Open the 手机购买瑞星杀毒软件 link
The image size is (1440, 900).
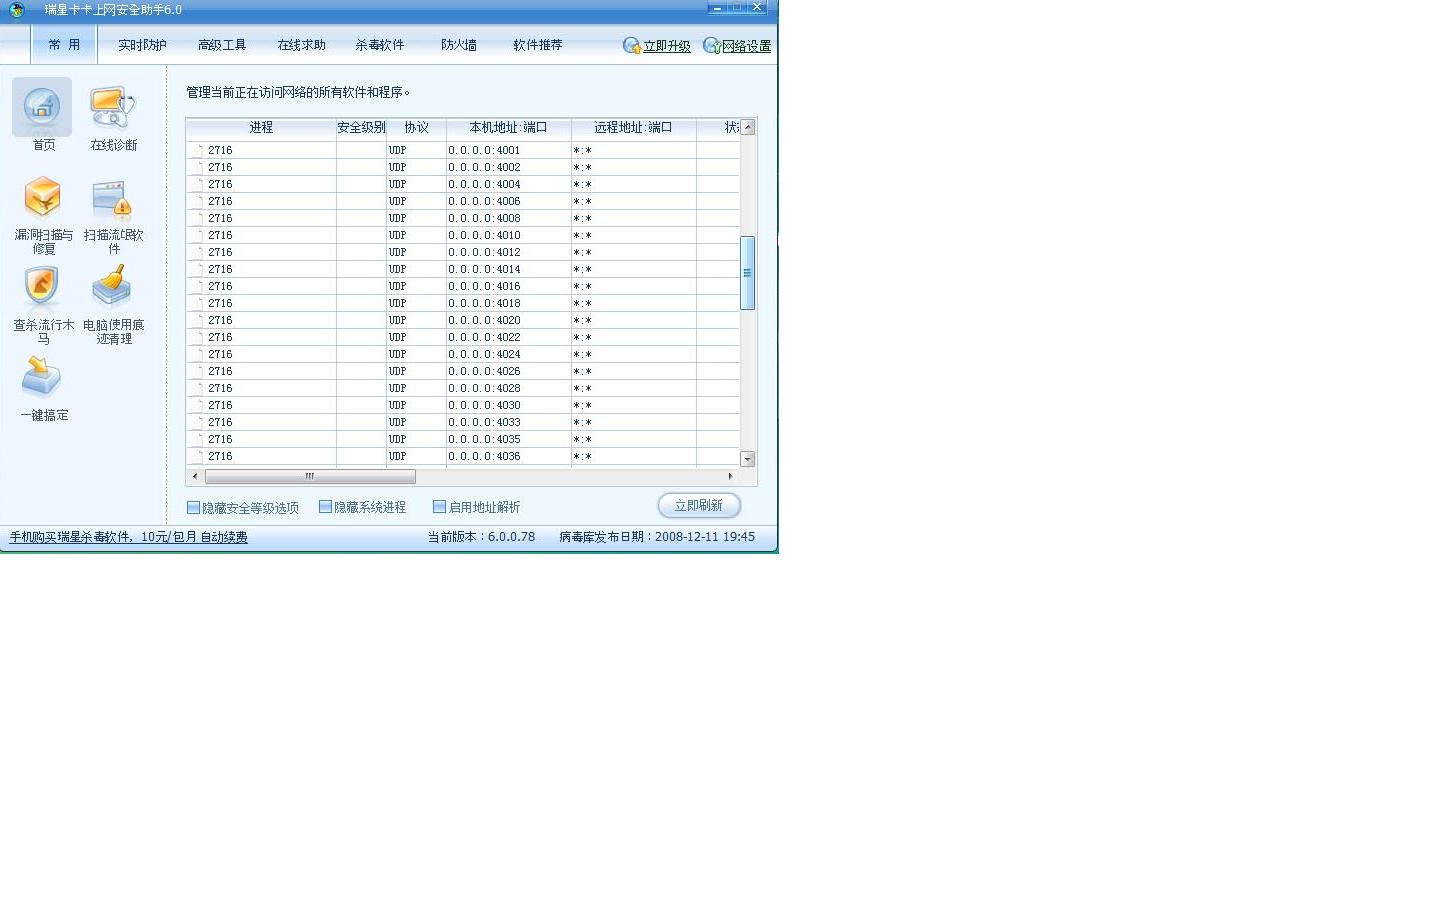click(x=128, y=537)
